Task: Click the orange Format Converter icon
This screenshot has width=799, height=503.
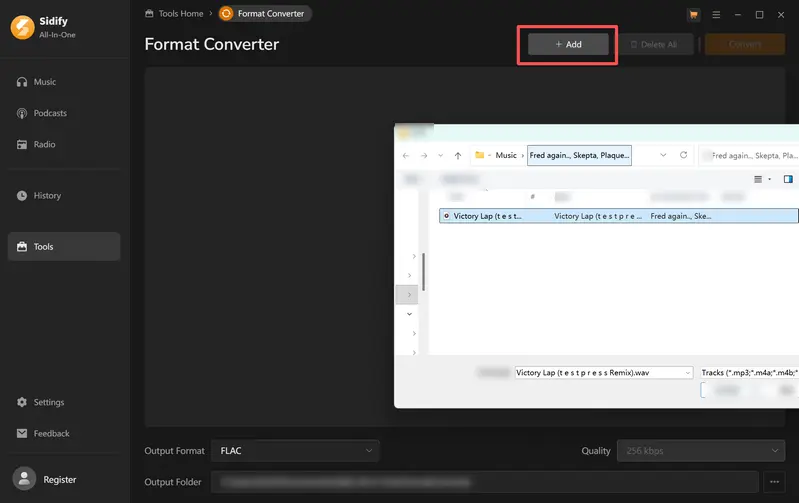Action: pos(226,14)
